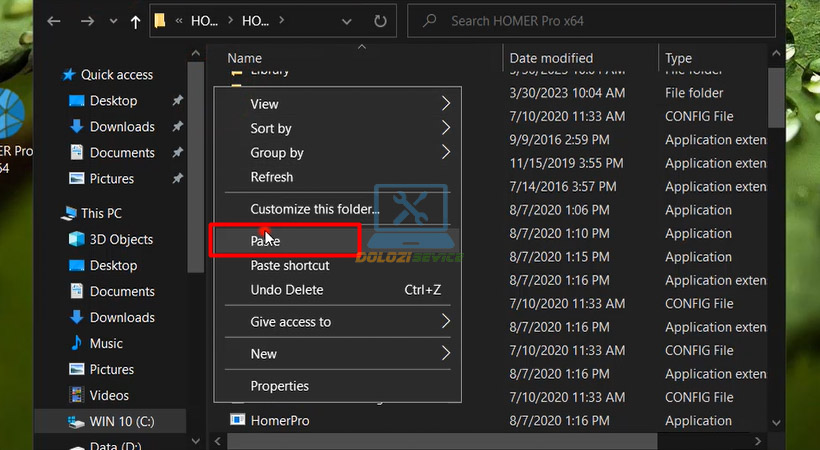
Task: Open the Music folder
Action: 106,344
